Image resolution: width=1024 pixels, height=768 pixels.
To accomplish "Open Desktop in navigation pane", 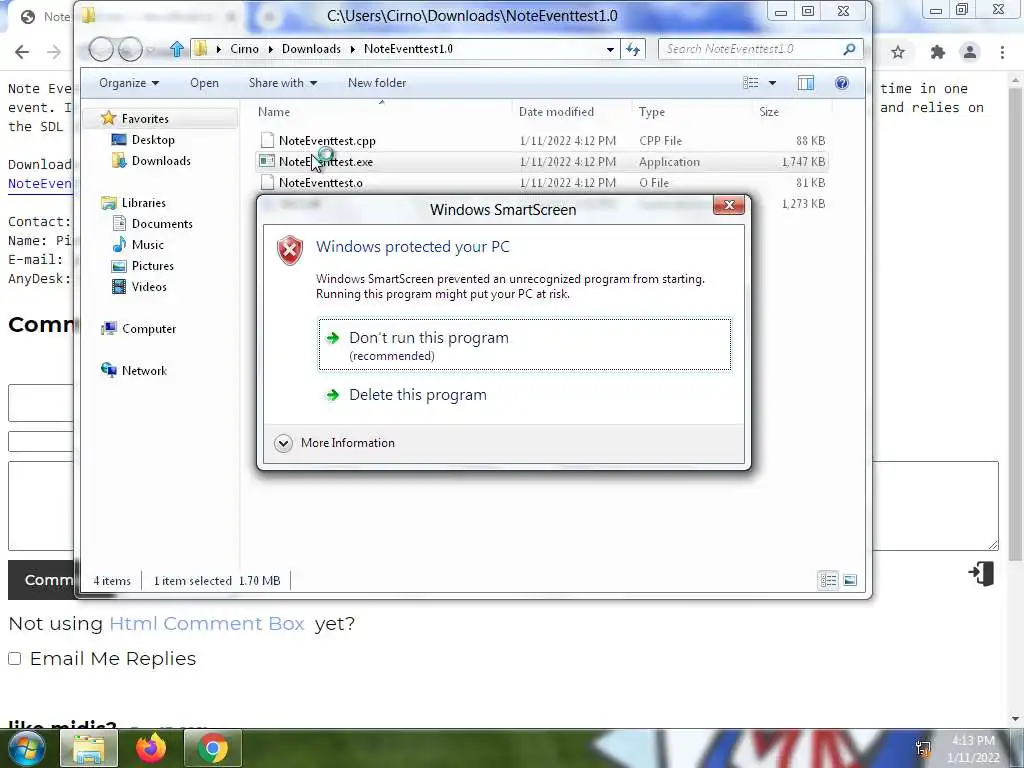I will point(153,140).
